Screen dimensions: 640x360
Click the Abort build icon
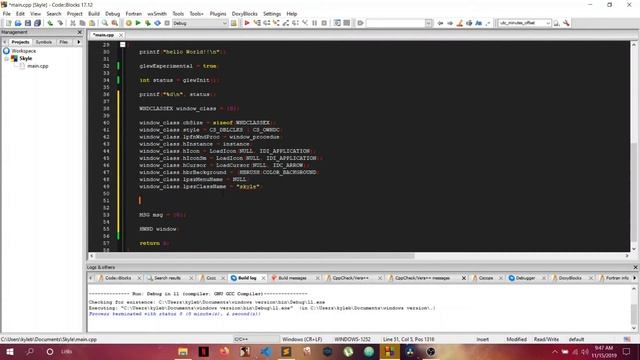(167, 23)
